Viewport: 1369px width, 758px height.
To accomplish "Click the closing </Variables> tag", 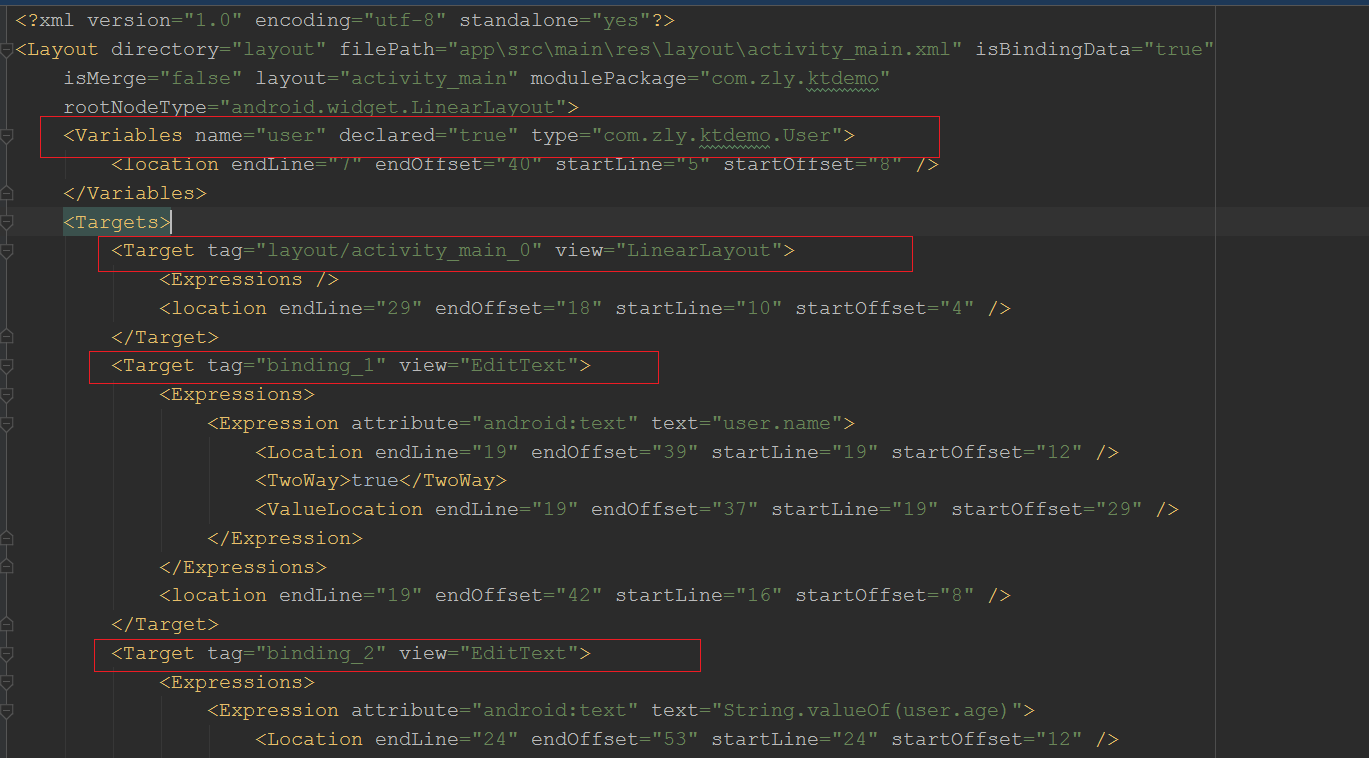I will [135, 193].
